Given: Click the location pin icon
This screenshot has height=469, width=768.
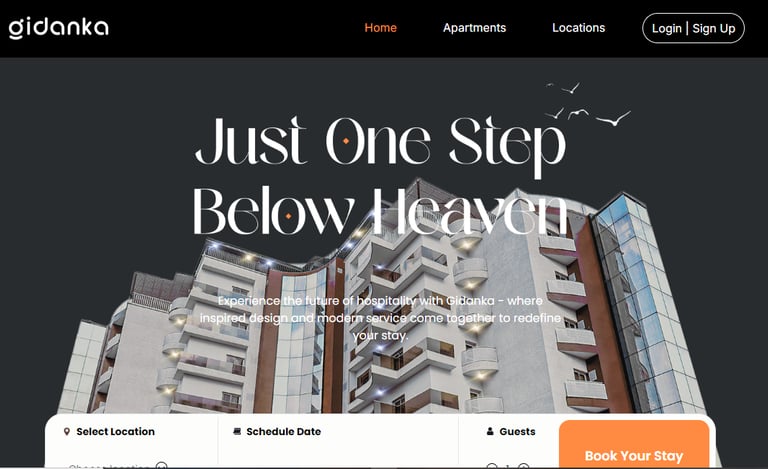Looking at the screenshot, I should (67, 431).
